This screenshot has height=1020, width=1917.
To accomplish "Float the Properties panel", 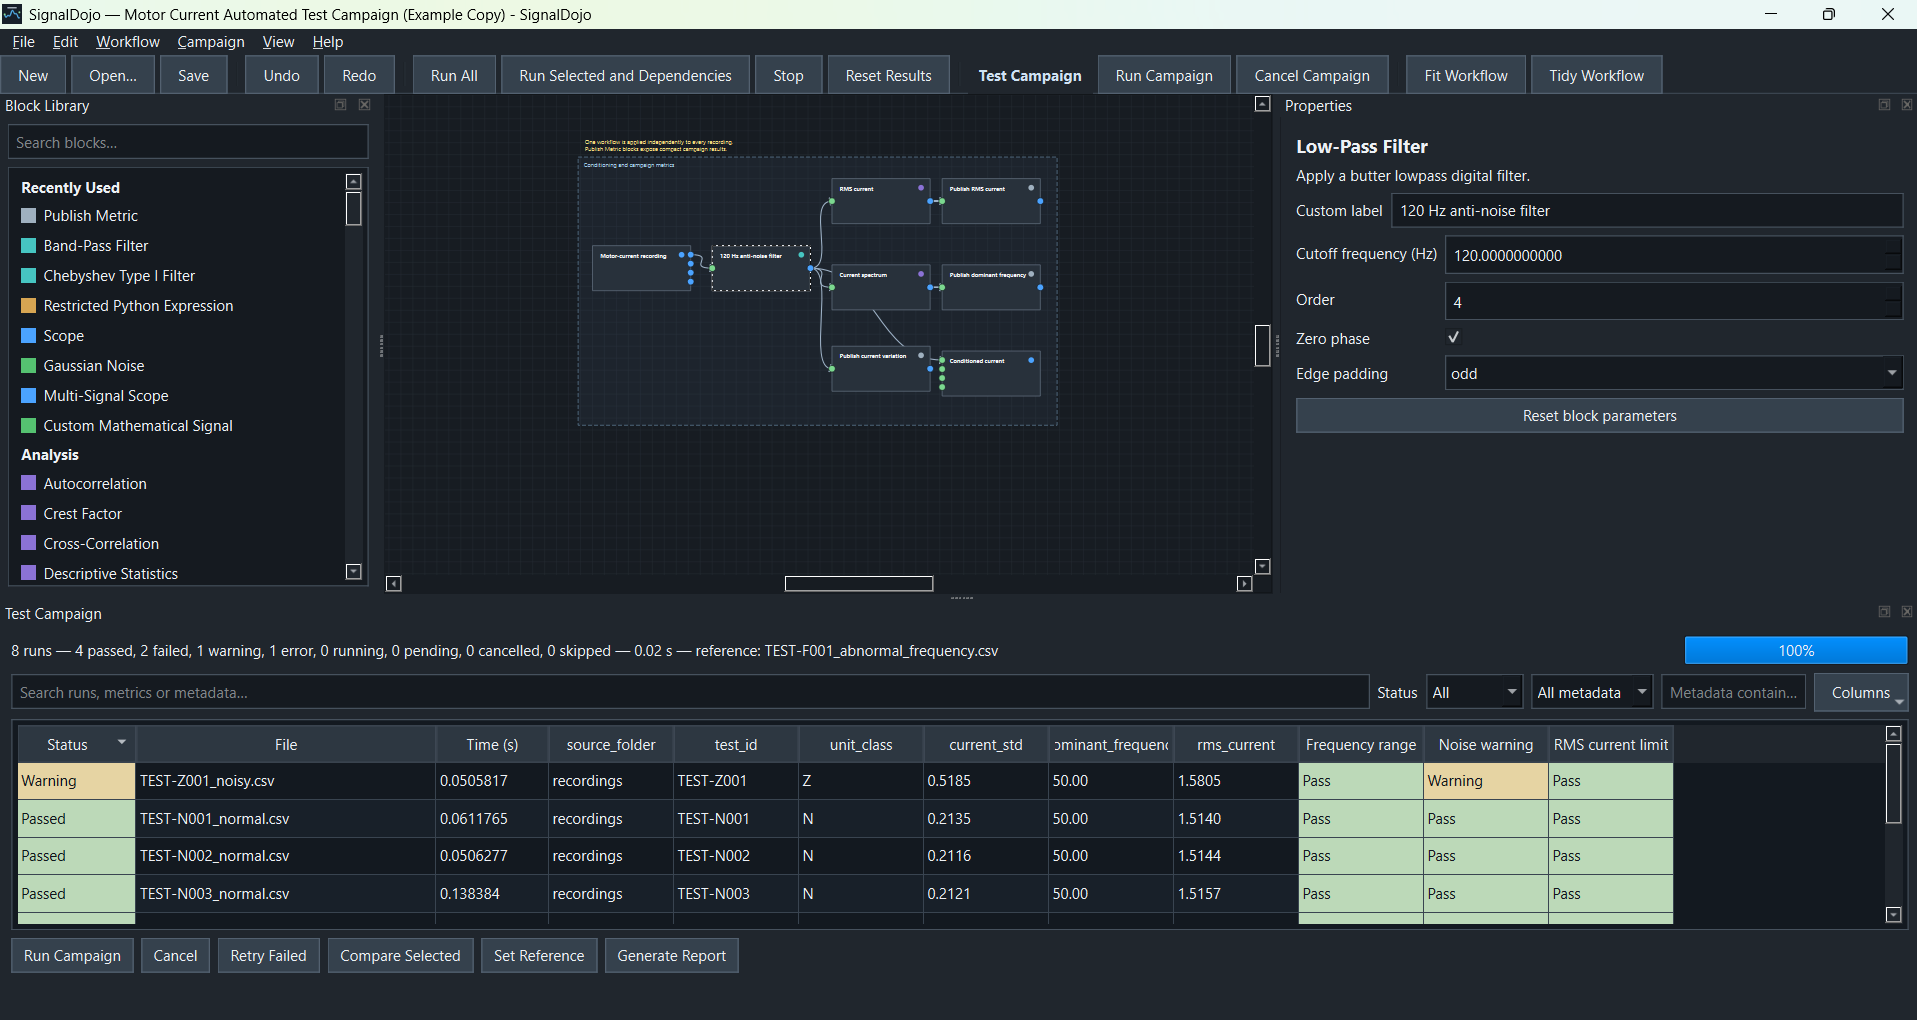I will (x=1884, y=105).
